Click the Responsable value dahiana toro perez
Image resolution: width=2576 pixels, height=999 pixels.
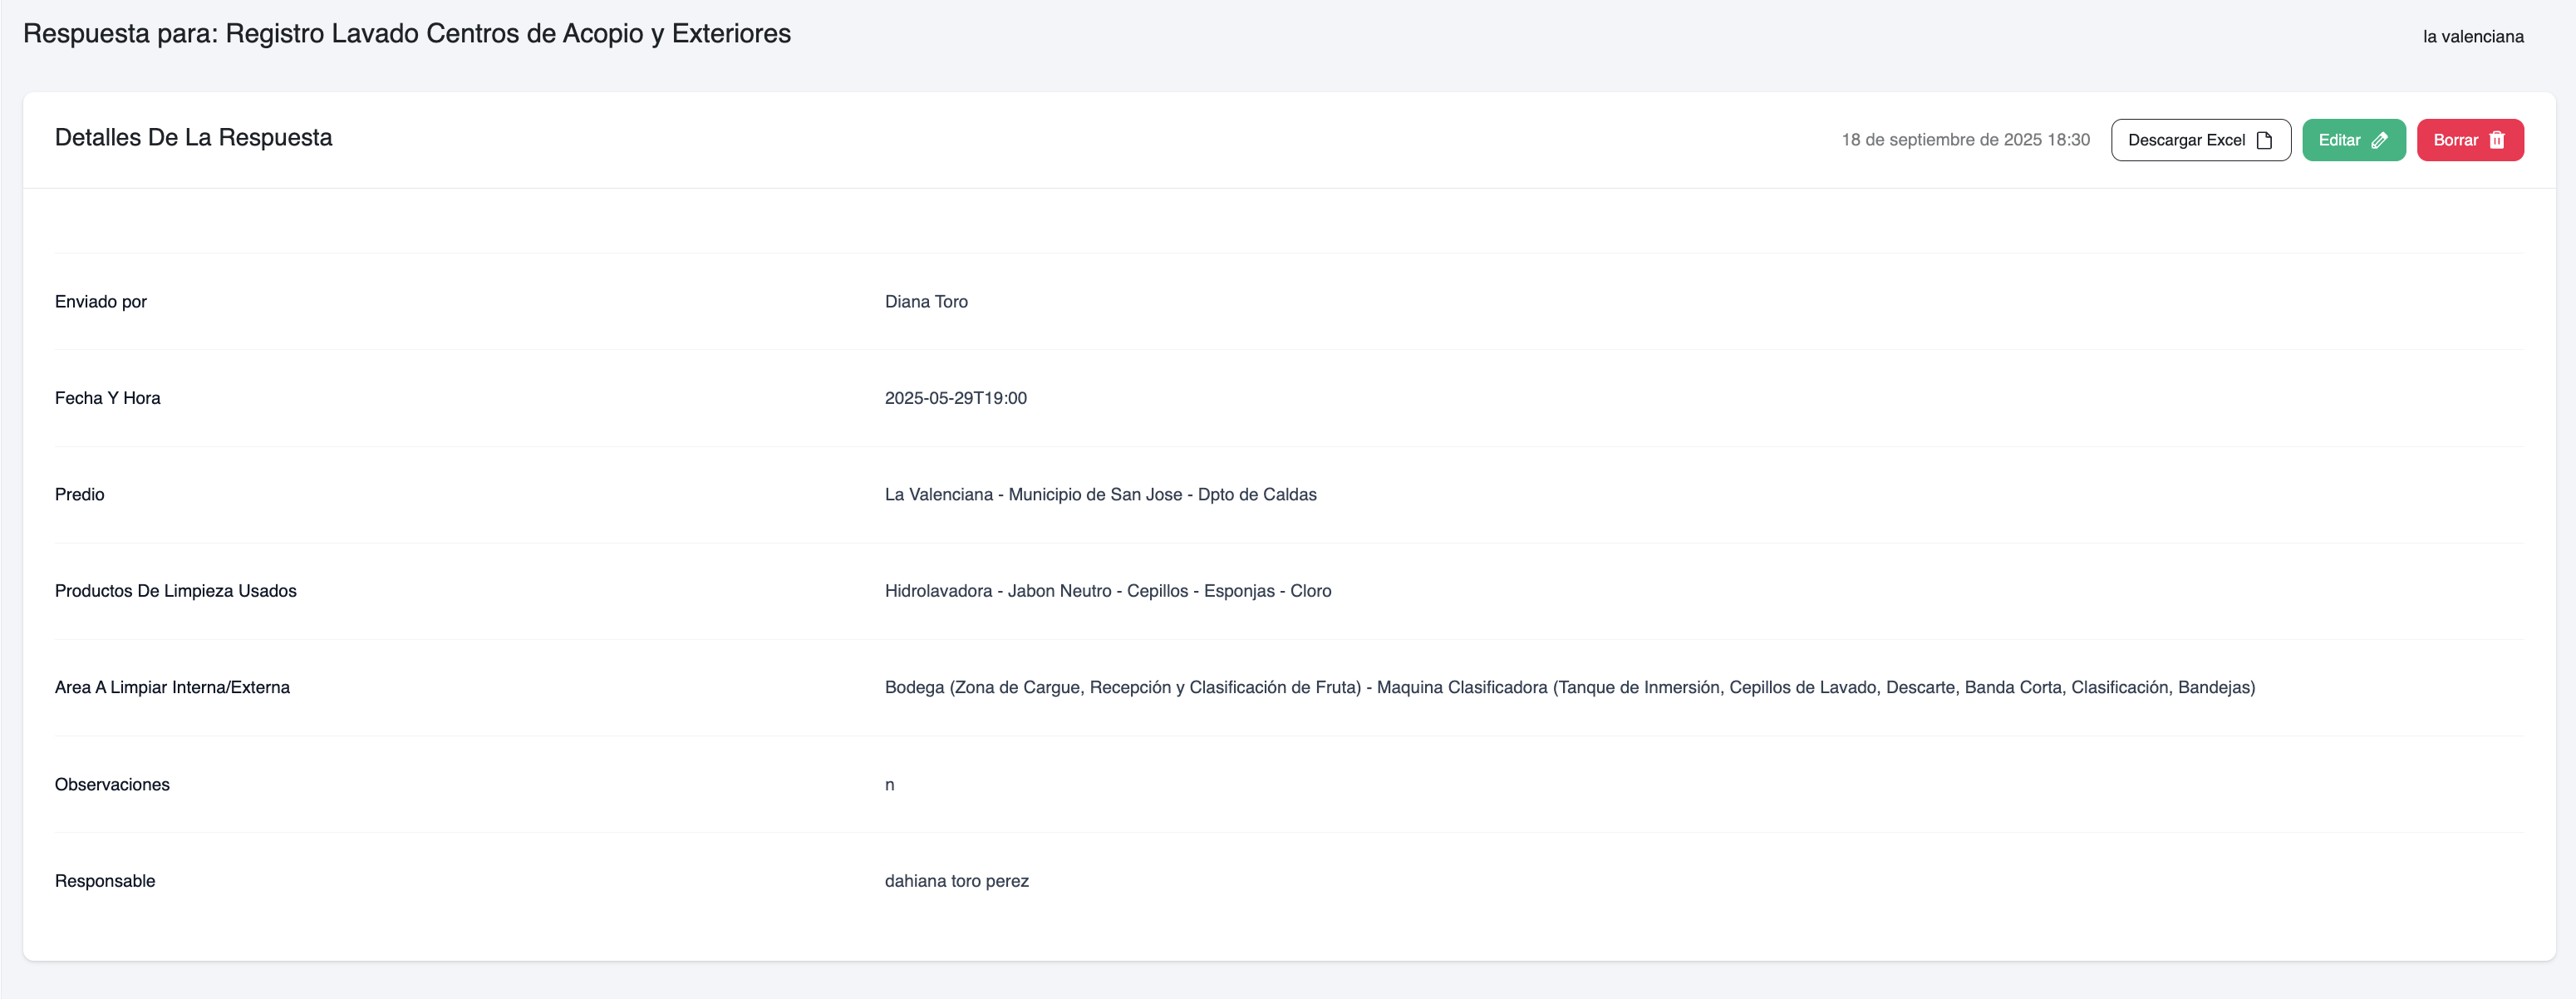(x=956, y=881)
